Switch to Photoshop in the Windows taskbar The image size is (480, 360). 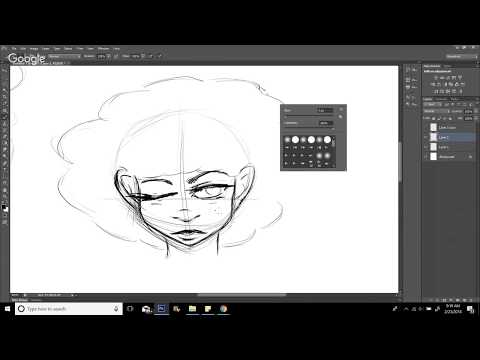(161, 309)
